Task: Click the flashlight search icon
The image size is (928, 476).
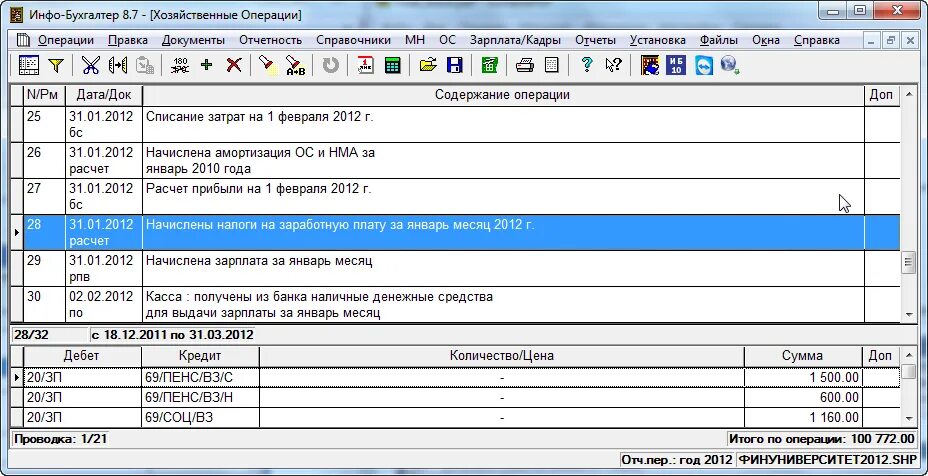Action: point(268,65)
